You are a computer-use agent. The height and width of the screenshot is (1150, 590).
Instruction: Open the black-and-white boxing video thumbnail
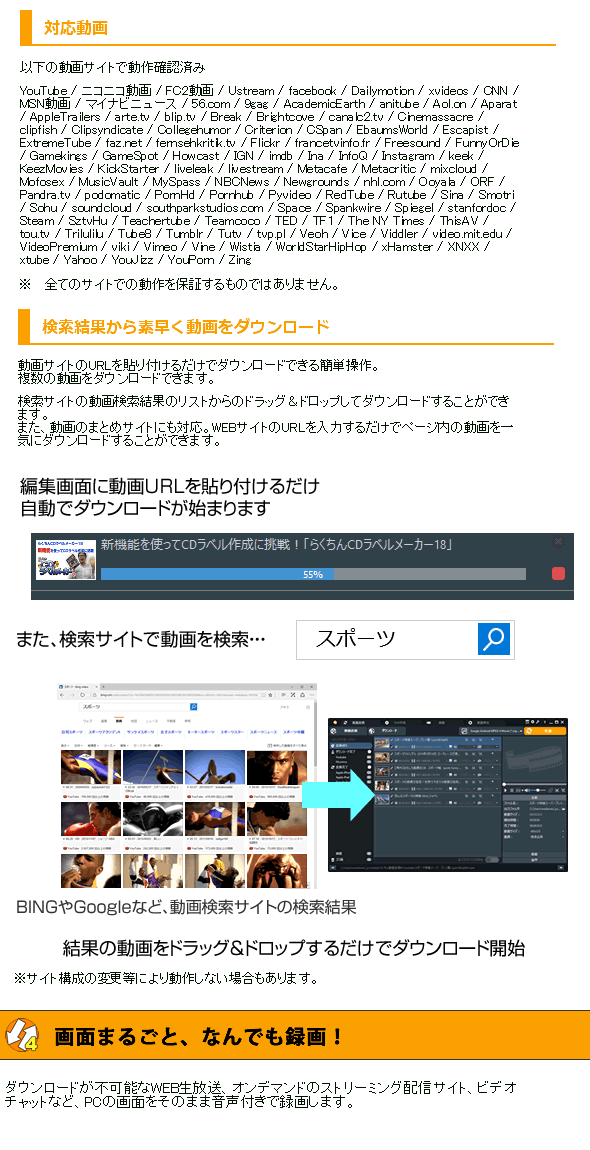pyautogui.click(x=153, y=818)
